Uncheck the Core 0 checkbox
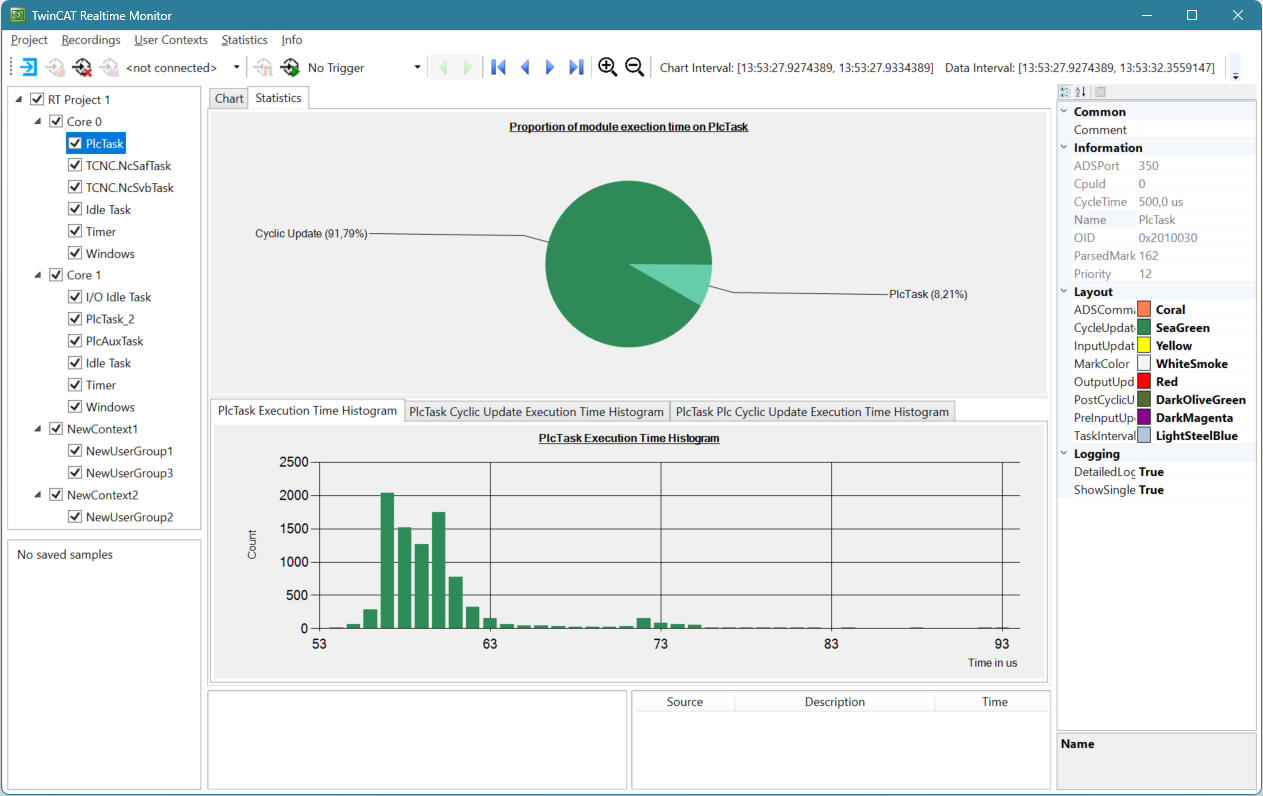The image size is (1263, 796). [56, 122]
